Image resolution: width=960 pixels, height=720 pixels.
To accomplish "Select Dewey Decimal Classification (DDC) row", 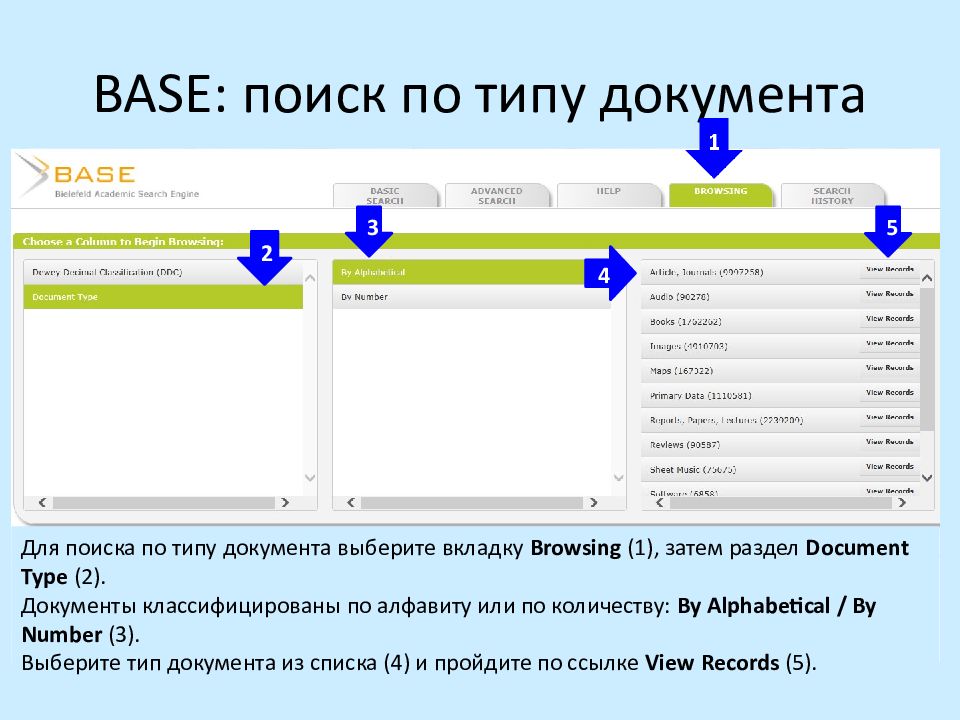I will point(163,272).
